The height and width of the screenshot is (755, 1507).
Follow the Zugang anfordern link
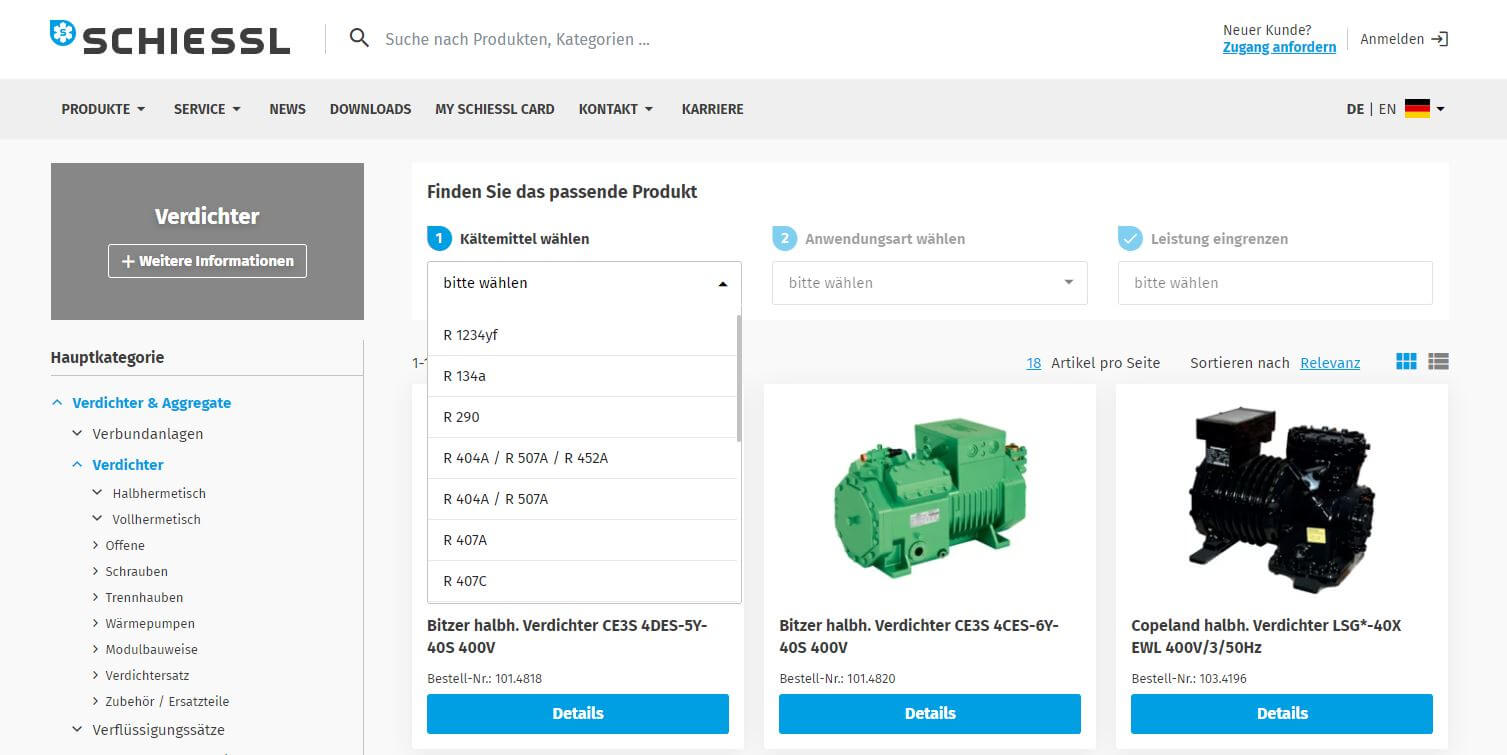[x=1279, y=47]
